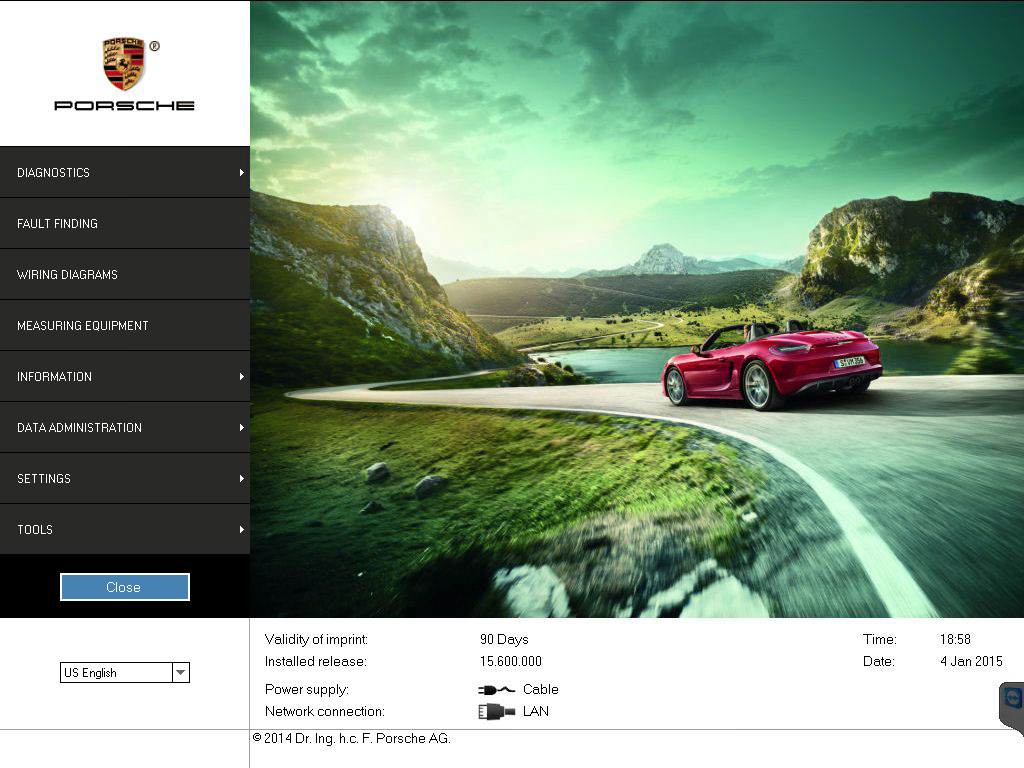Expand the Data Administration submenu arrow
This screenshot has height=768, width=1024.
click(x=242, y=427)
